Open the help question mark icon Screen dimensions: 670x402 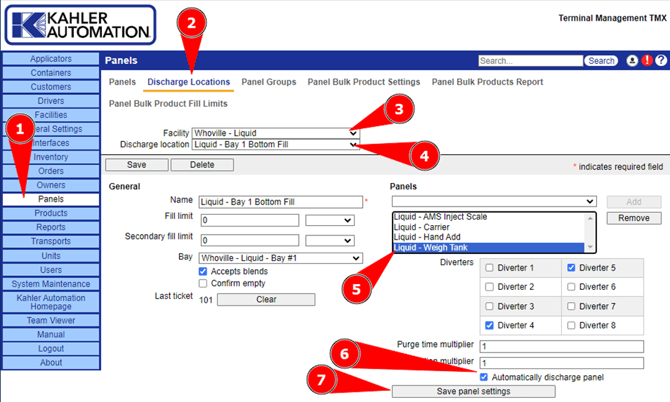point(661,61)
